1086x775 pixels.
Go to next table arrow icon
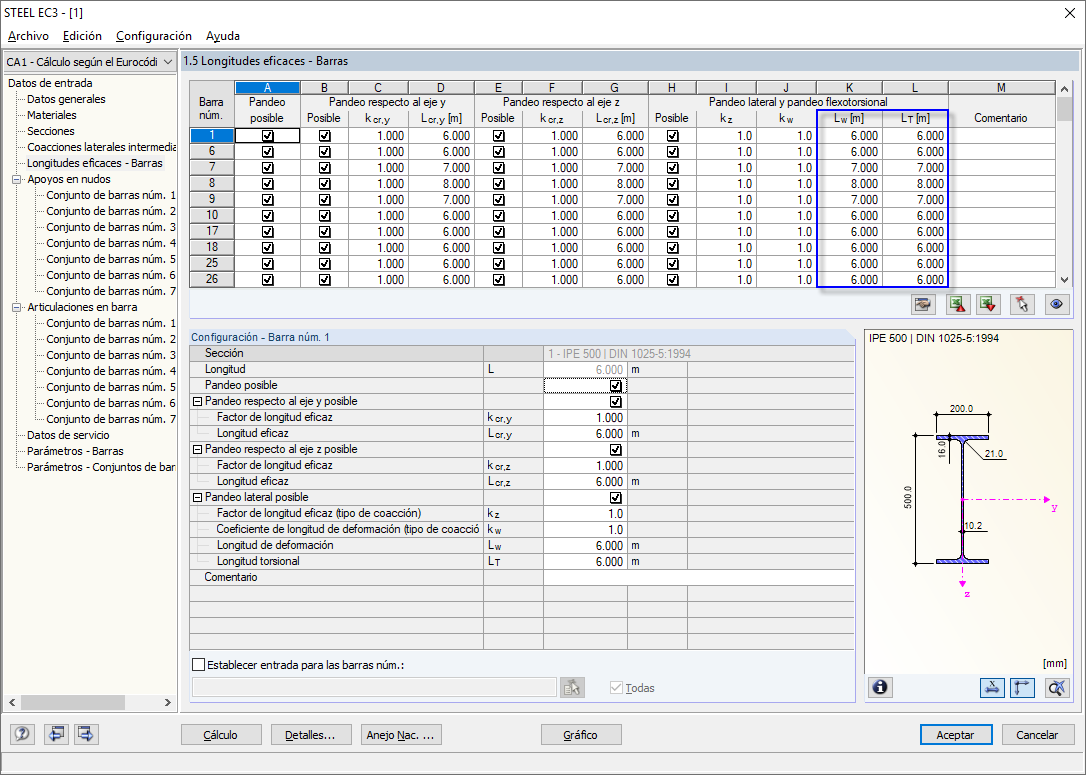pos(85,734)
